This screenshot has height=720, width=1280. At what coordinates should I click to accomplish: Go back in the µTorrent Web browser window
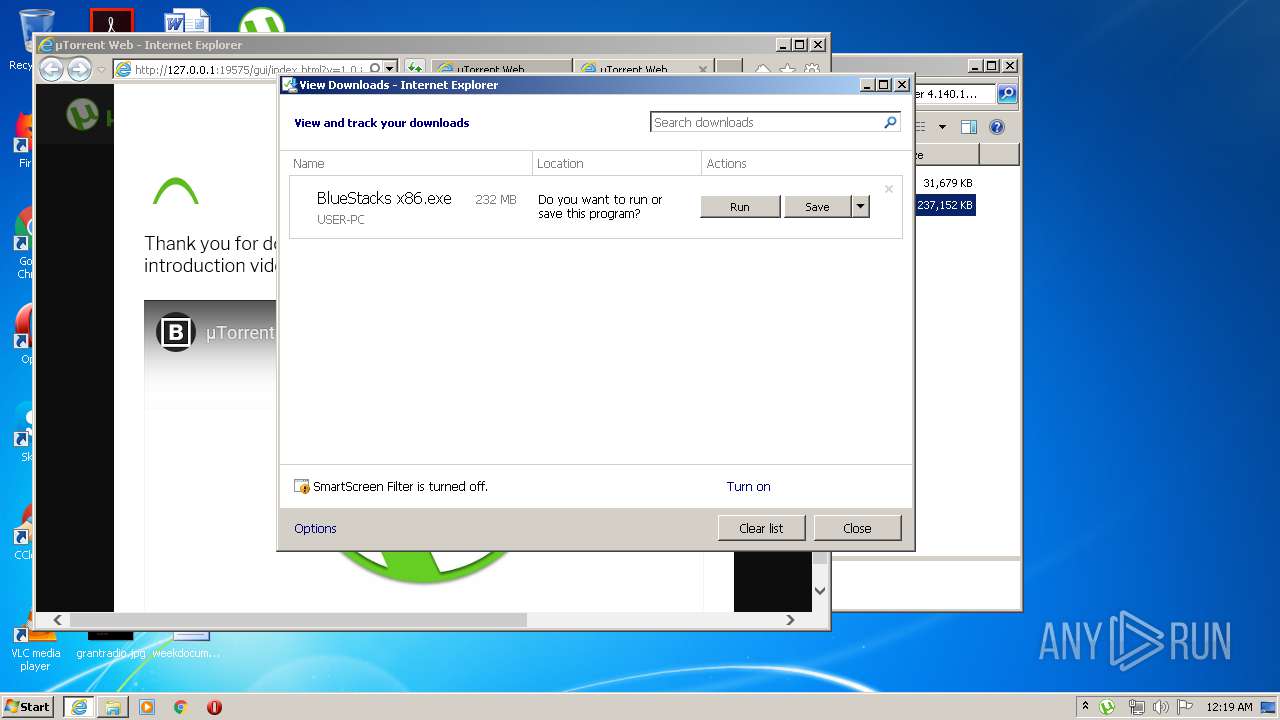(x=51, y=69)
